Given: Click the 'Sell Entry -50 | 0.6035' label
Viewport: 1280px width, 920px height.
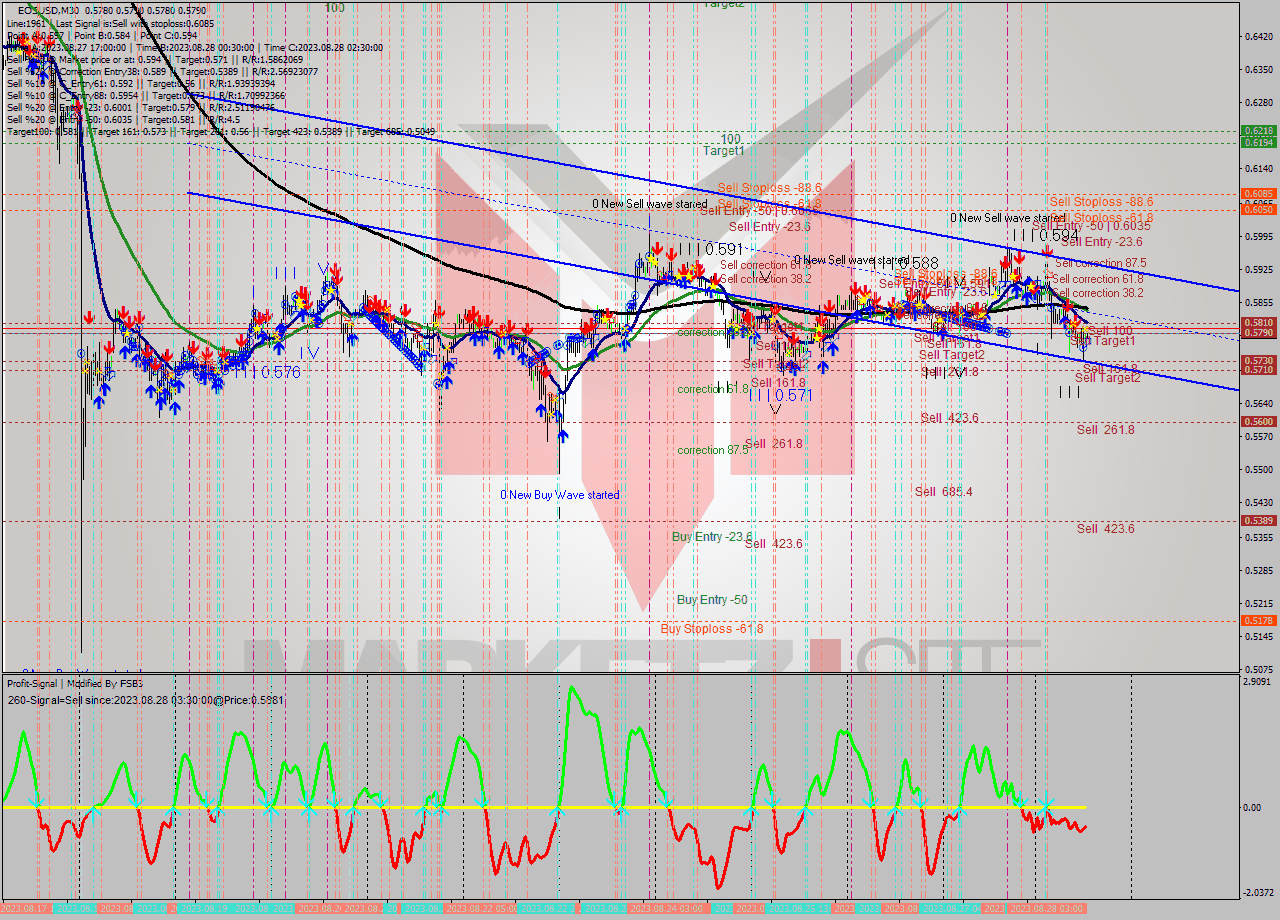Looking at the screenshot, I should (1091, 226).
